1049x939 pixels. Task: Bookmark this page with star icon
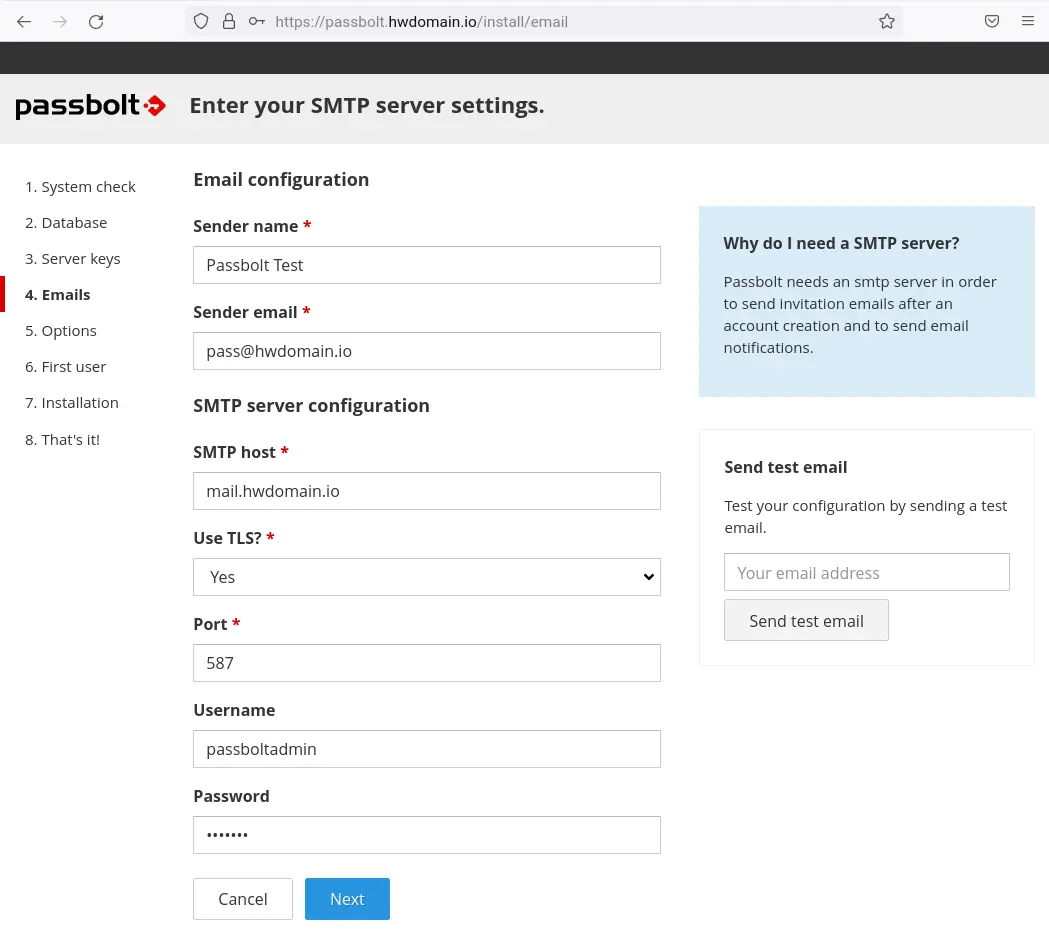887,21
